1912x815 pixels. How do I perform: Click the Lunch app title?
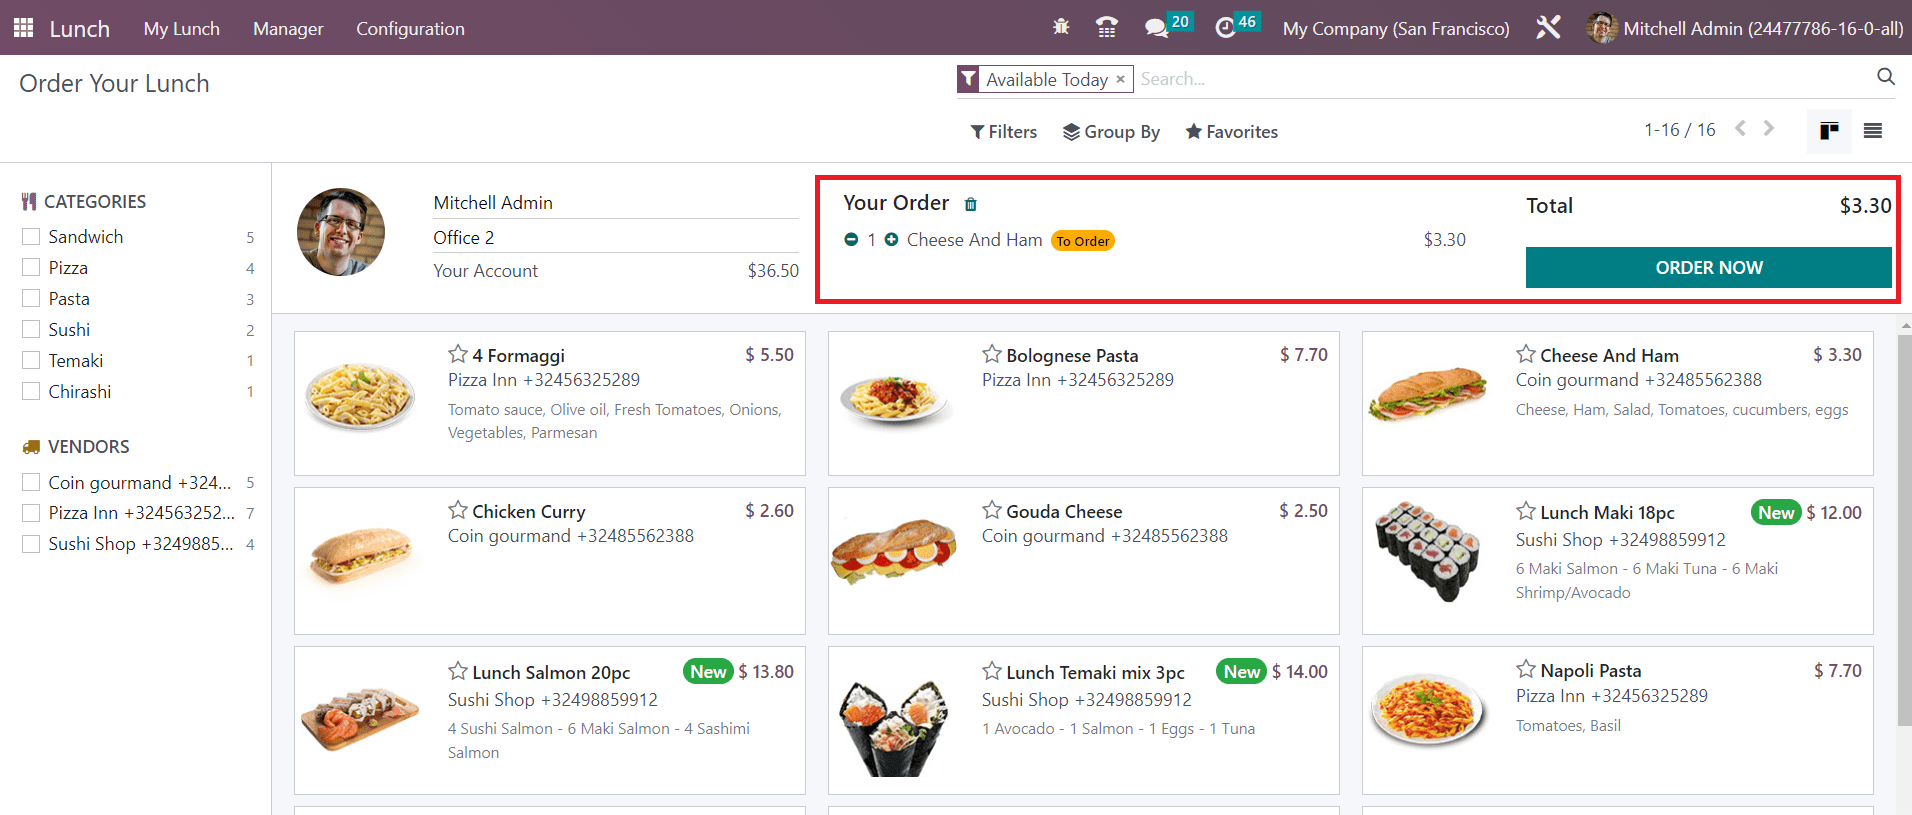[x=80, y=29]
